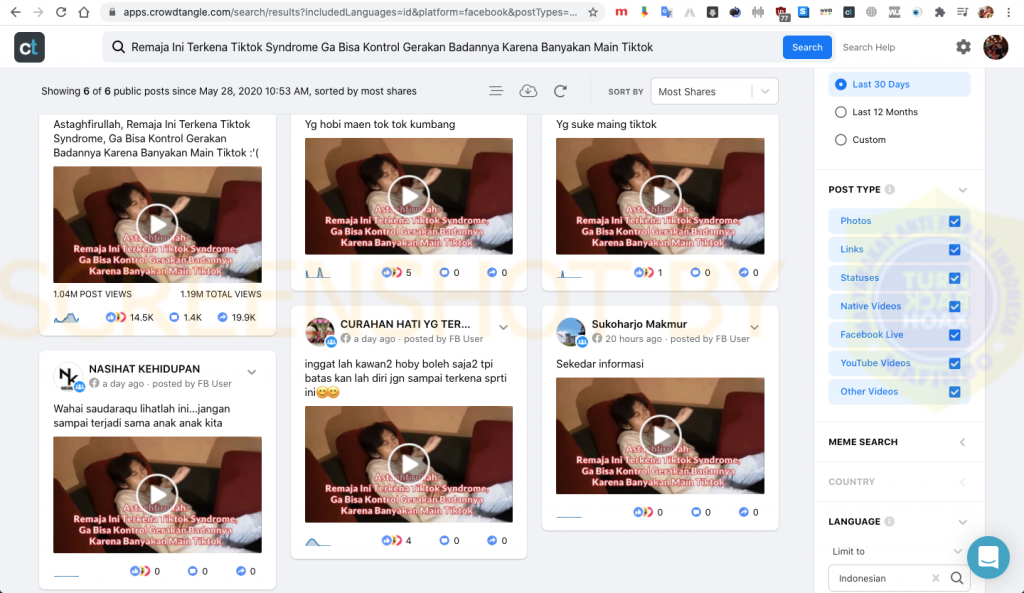Open Sukoharjo Makmur post options chevron

click(x=754, y=327)
